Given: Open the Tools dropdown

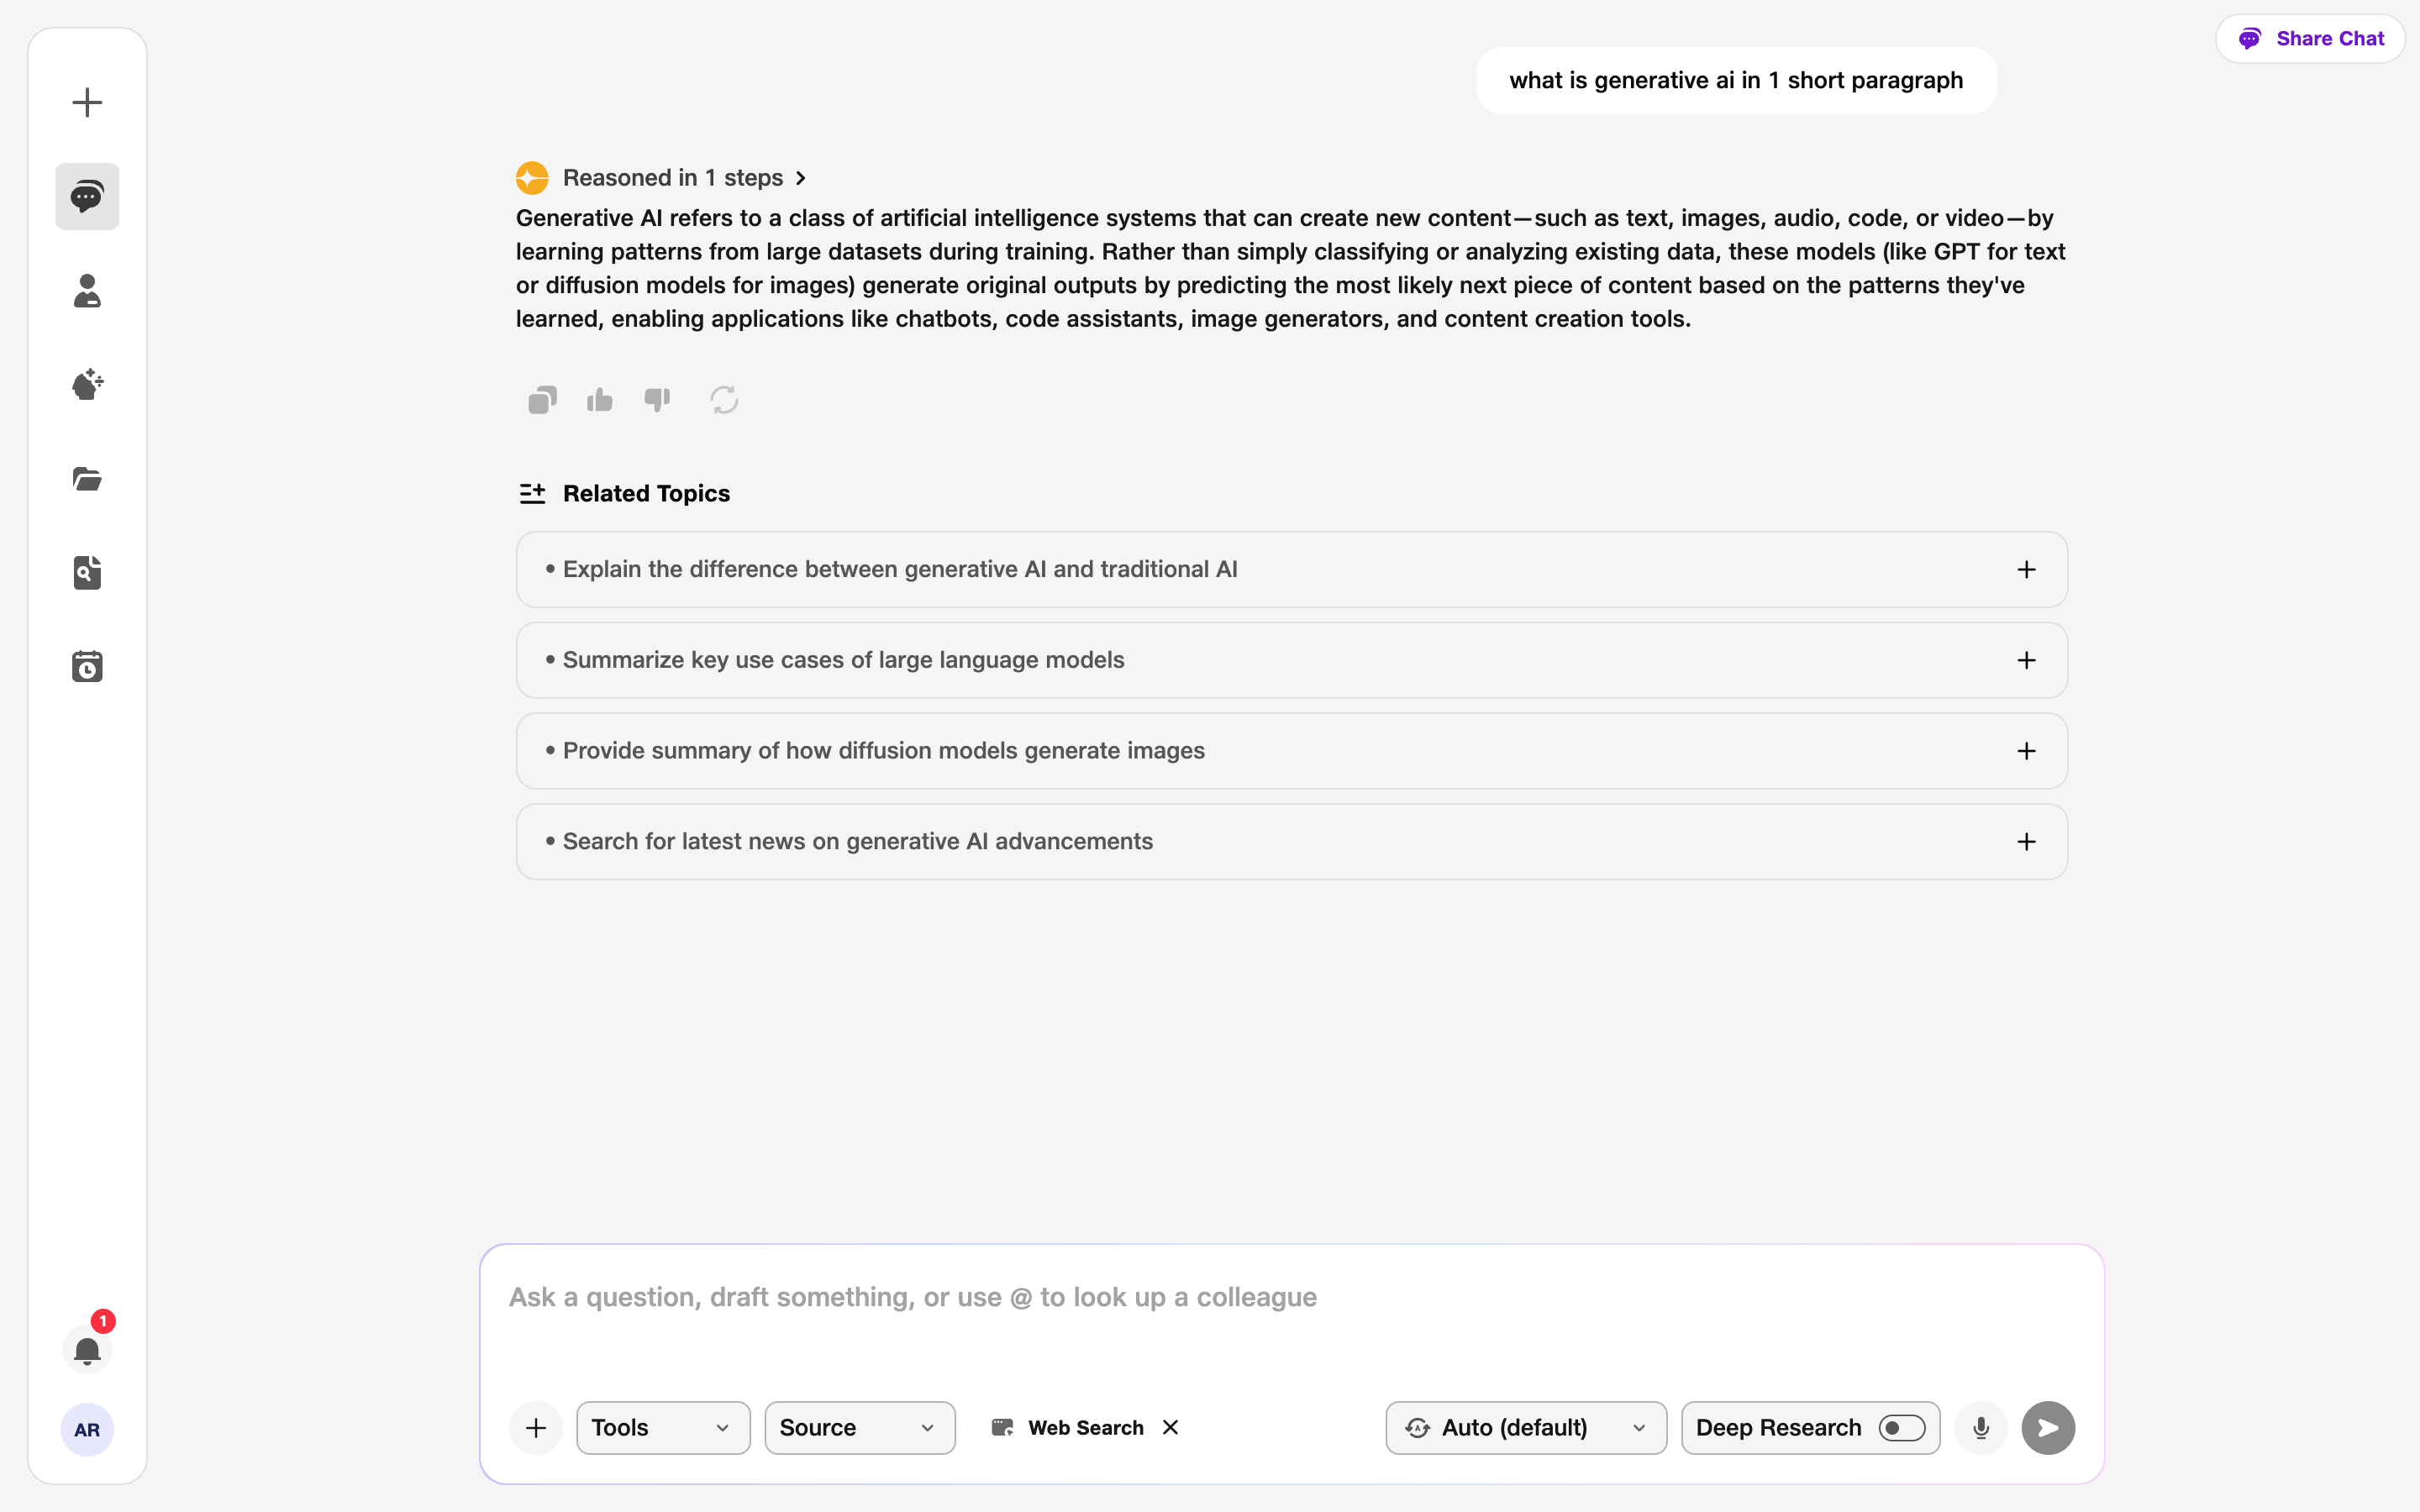Looking at the screenshot, I should [663, 1427].
